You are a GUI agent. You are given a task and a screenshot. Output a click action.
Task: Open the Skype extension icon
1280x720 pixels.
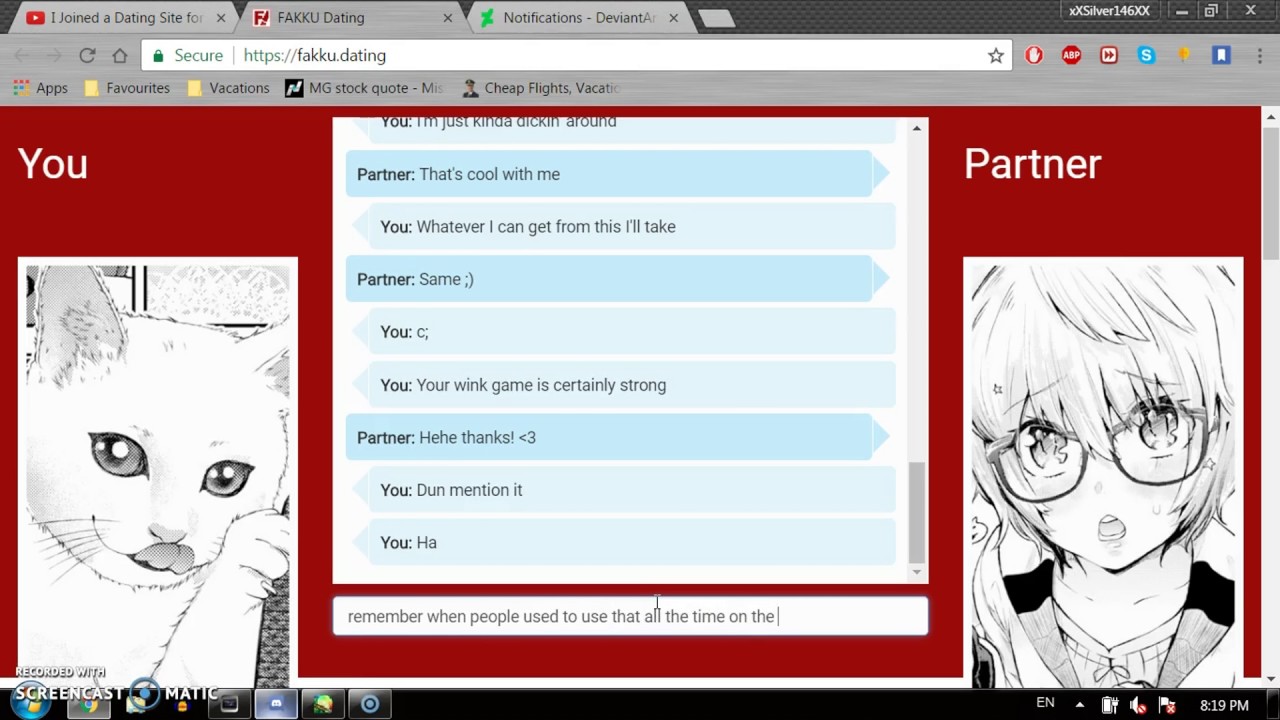(1146, 56)
